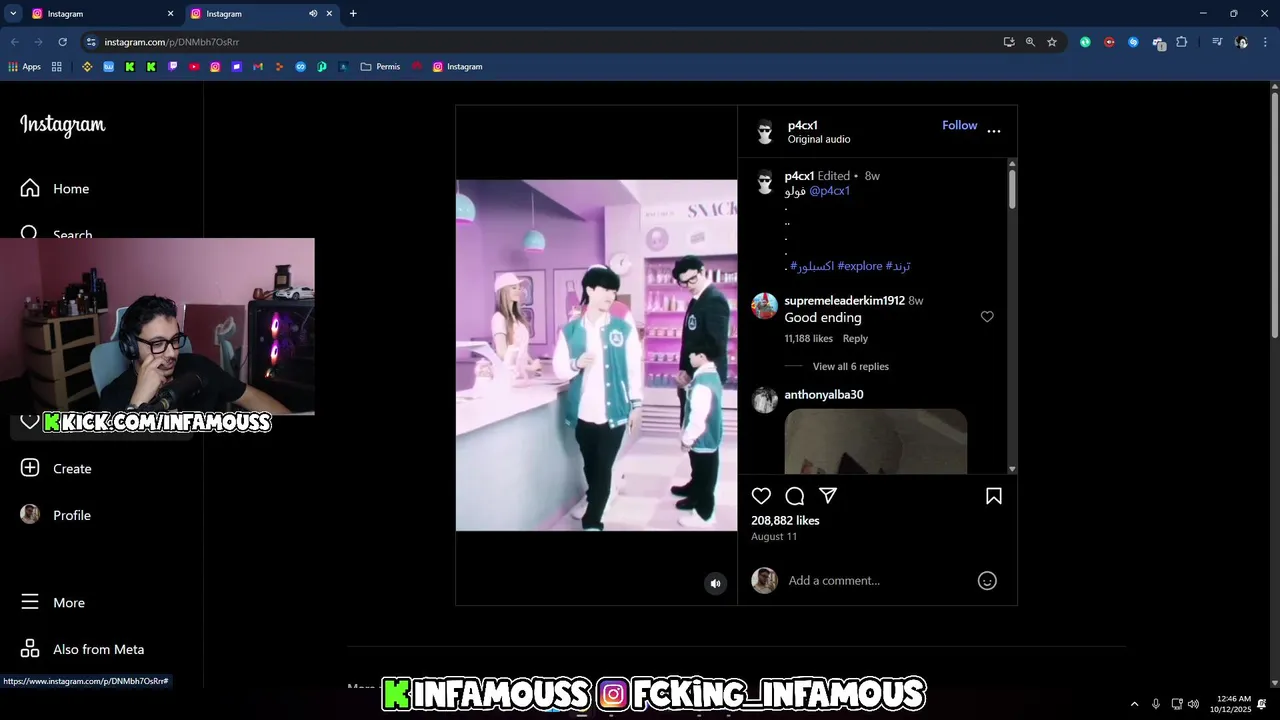Expand View all 6 replies
1280x720 pixels.
[850, 367]
